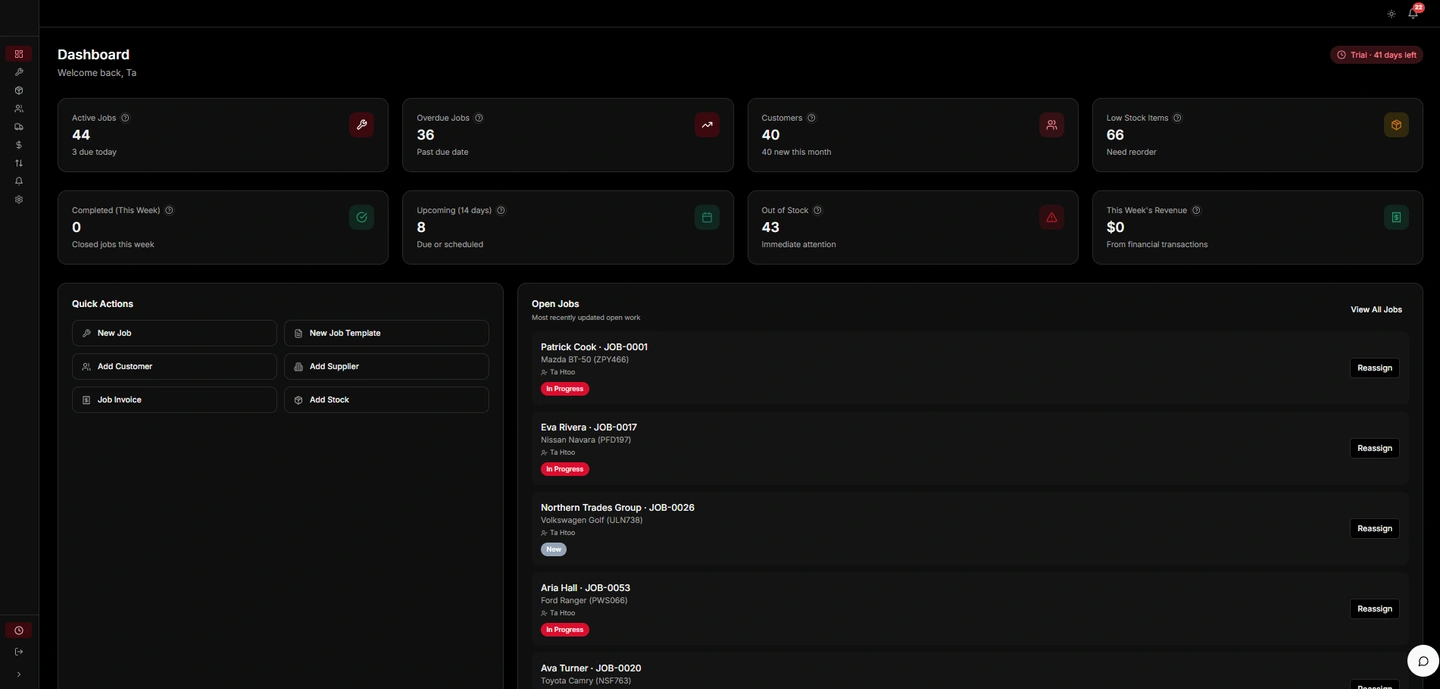Reassign Eva Rivera's JOB-0017
The height and width of the screenshot is (689, 1440).
1375,448
